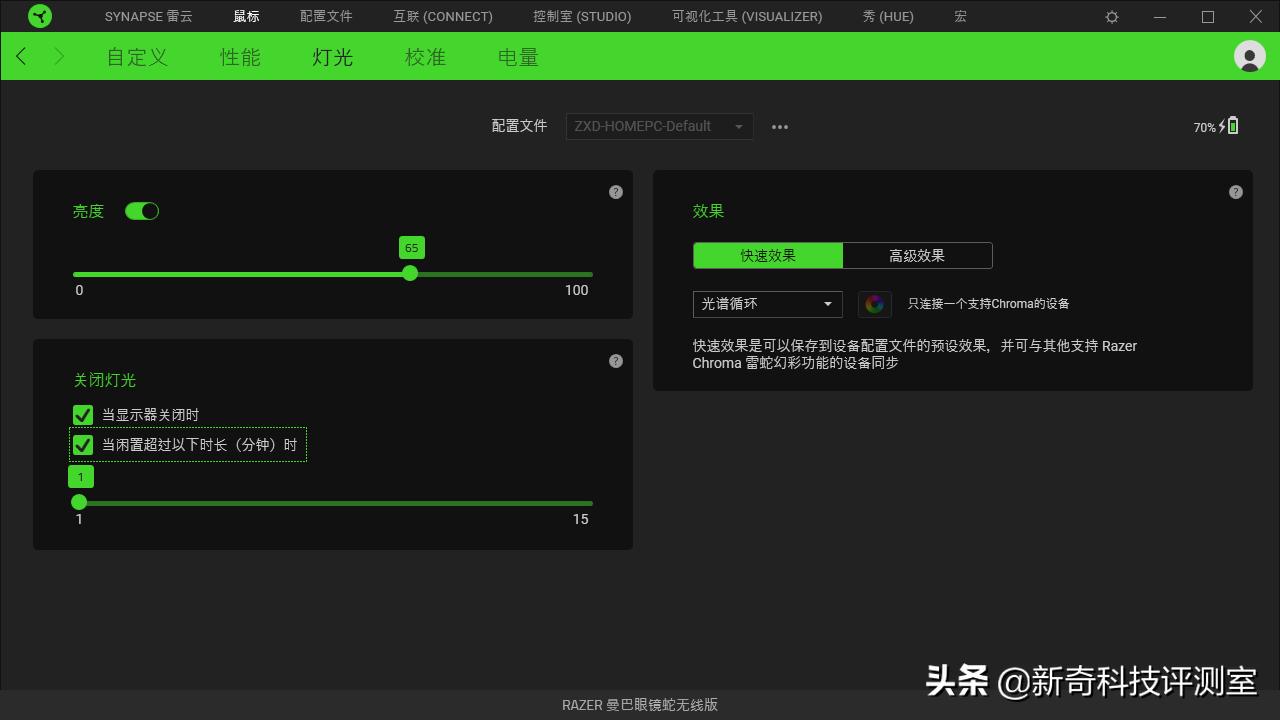Image resolution: width=1280 pixels, height=720 pixels.
Task: Open the more options menu next to profile
Action: tap(780, 126)
